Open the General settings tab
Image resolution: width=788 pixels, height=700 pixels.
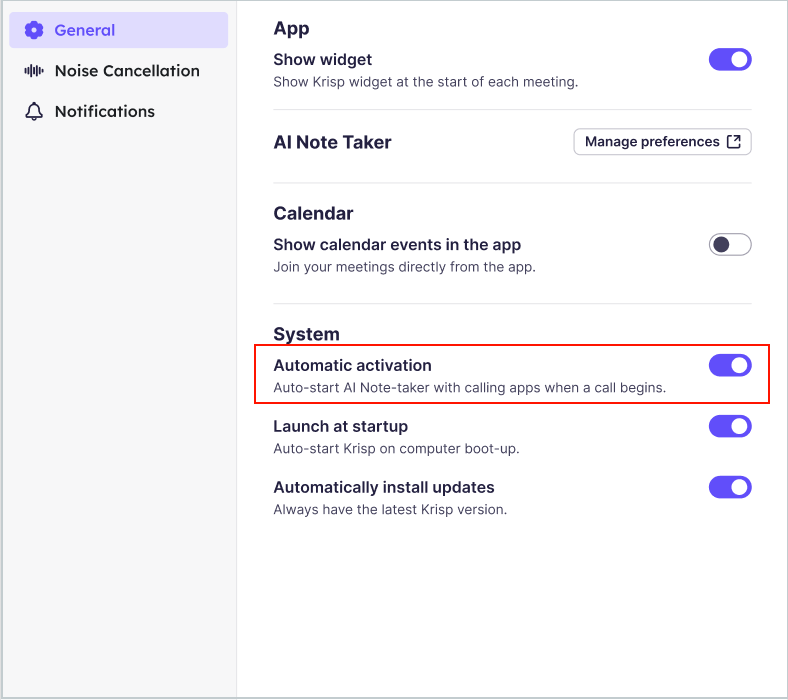[x=119, y=30]
